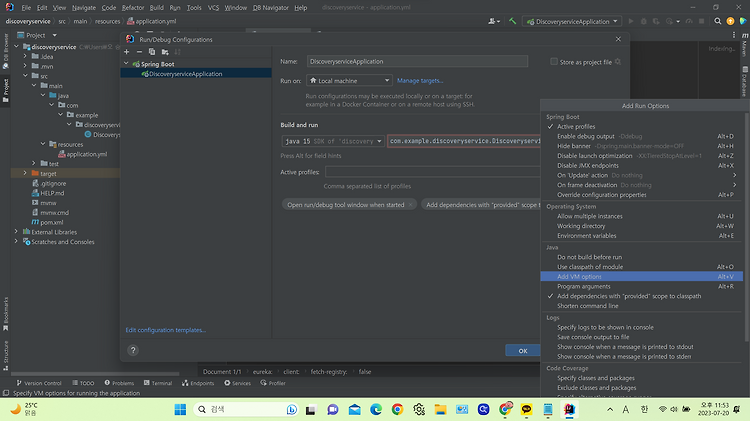The image size is (750, 421).
Task: Remove the selected configuration with minus icon
Action: (139, 52)
